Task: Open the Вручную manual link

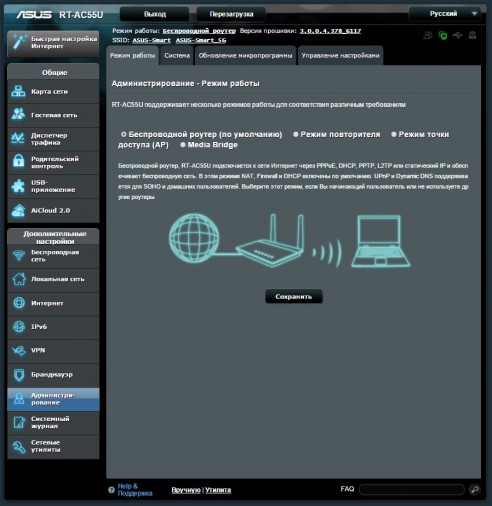Action: point(186,490)
